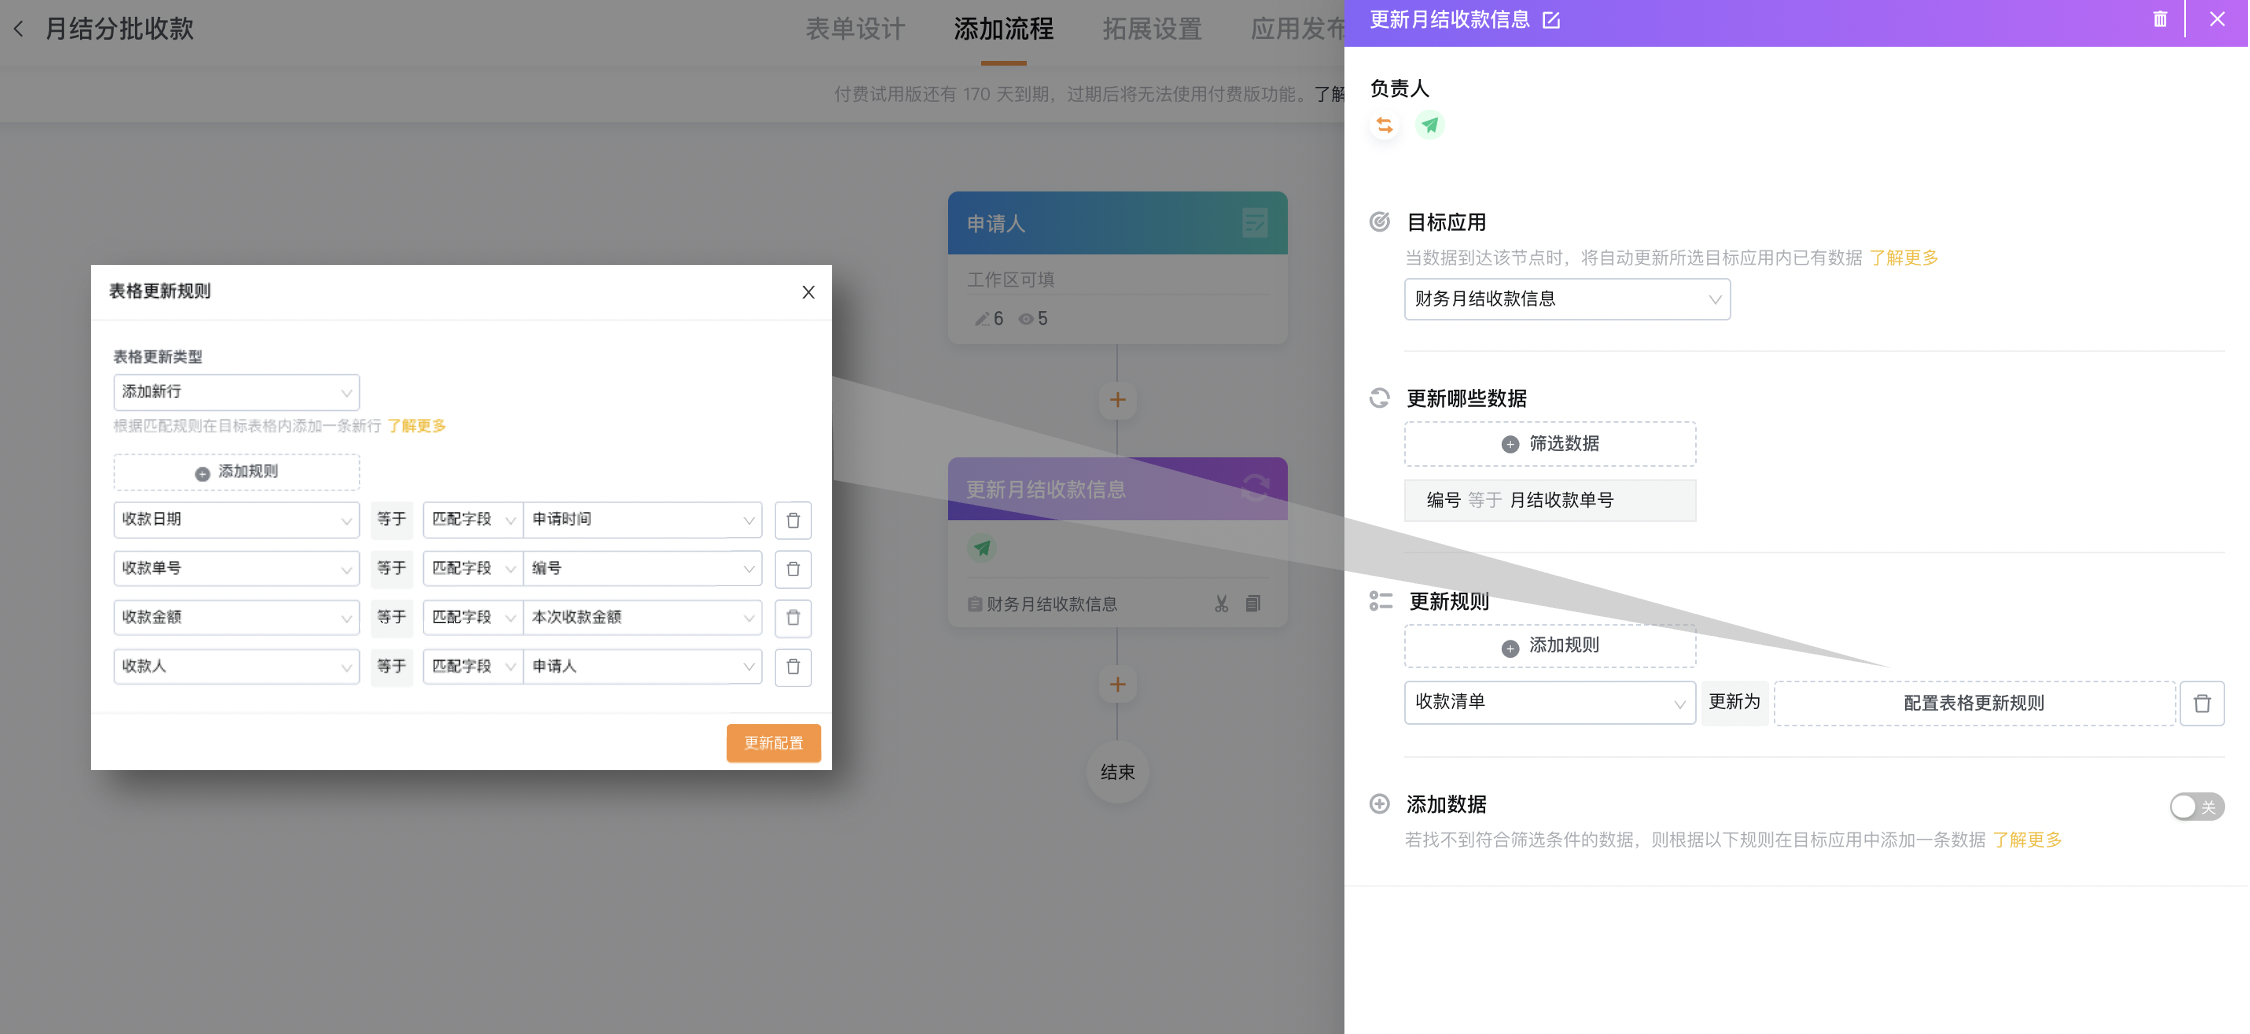Screen dimensions: 2250x1034
Task: Open 了解更多 link under 目标应用
Action: pyautogui.click(x=1904, y=258)
